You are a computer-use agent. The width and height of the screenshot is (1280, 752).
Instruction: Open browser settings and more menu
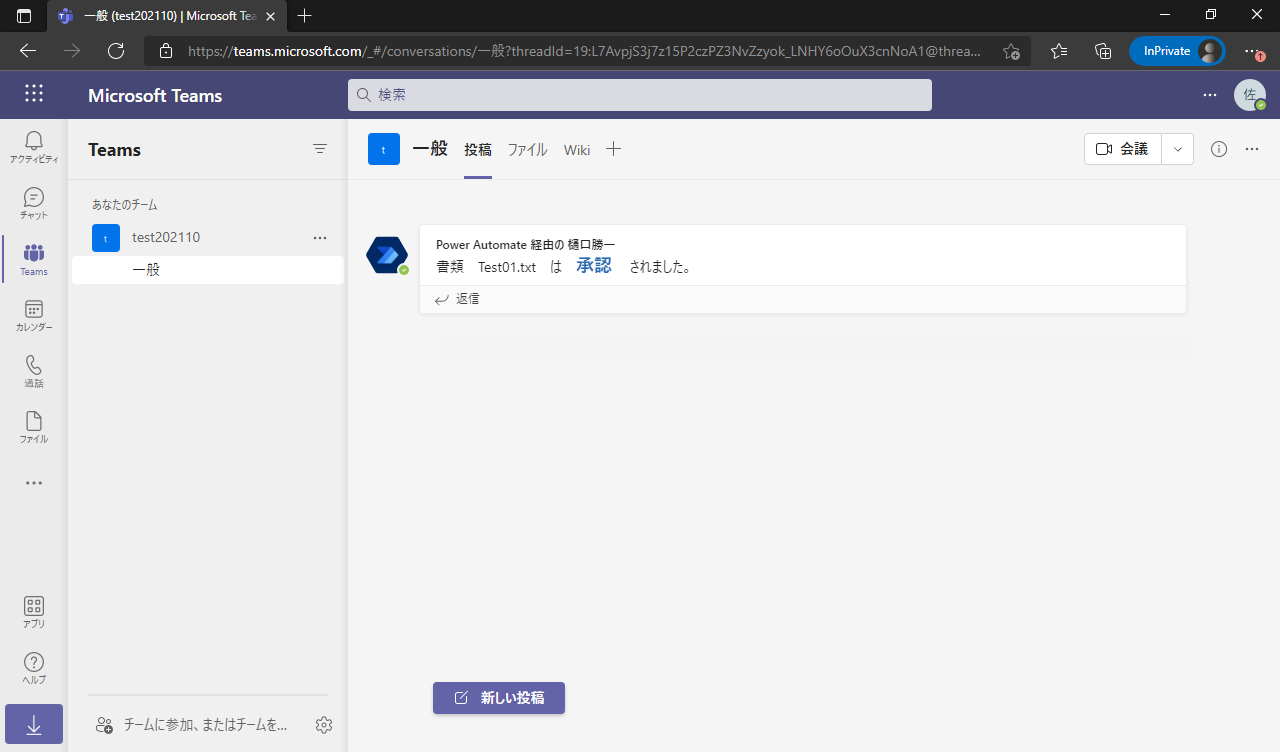(1252, 51)
